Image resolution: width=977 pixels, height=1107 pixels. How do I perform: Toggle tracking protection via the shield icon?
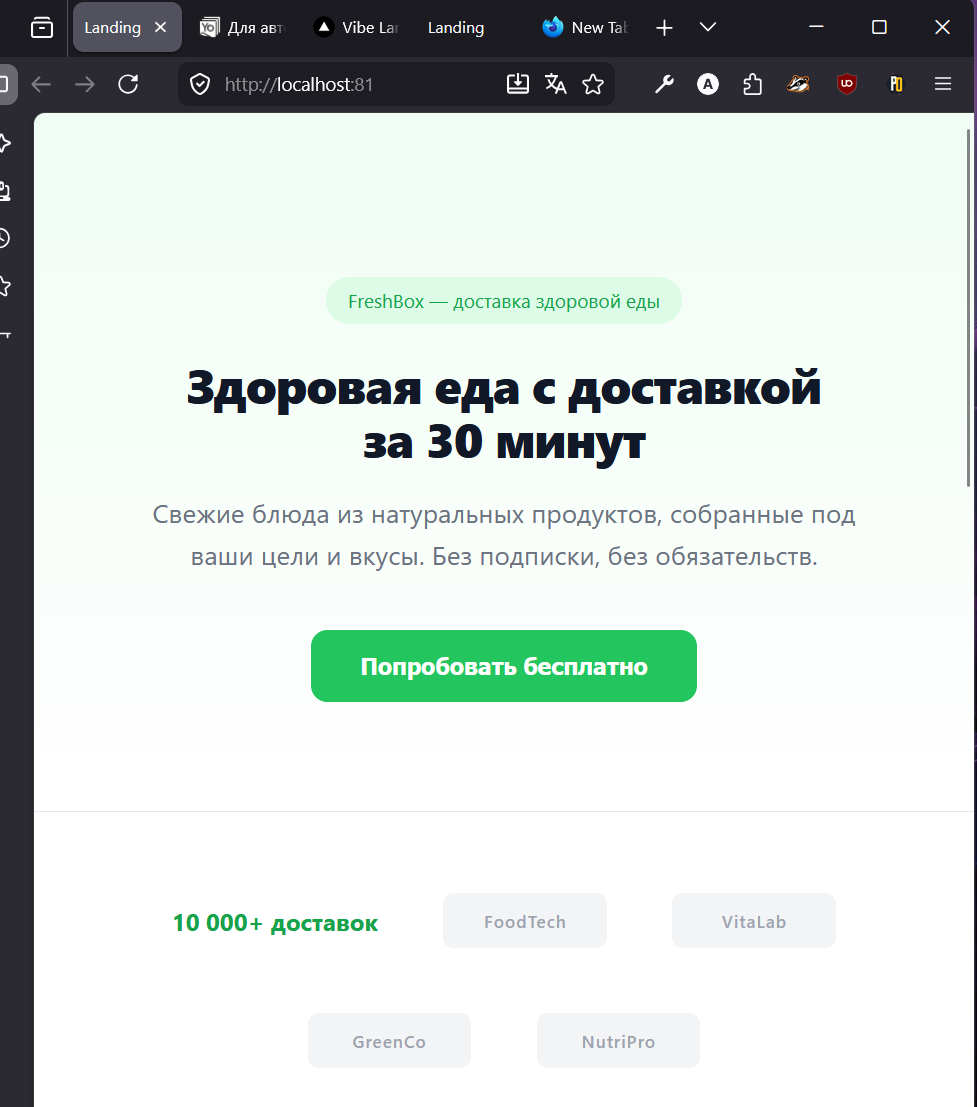[199, 84]
